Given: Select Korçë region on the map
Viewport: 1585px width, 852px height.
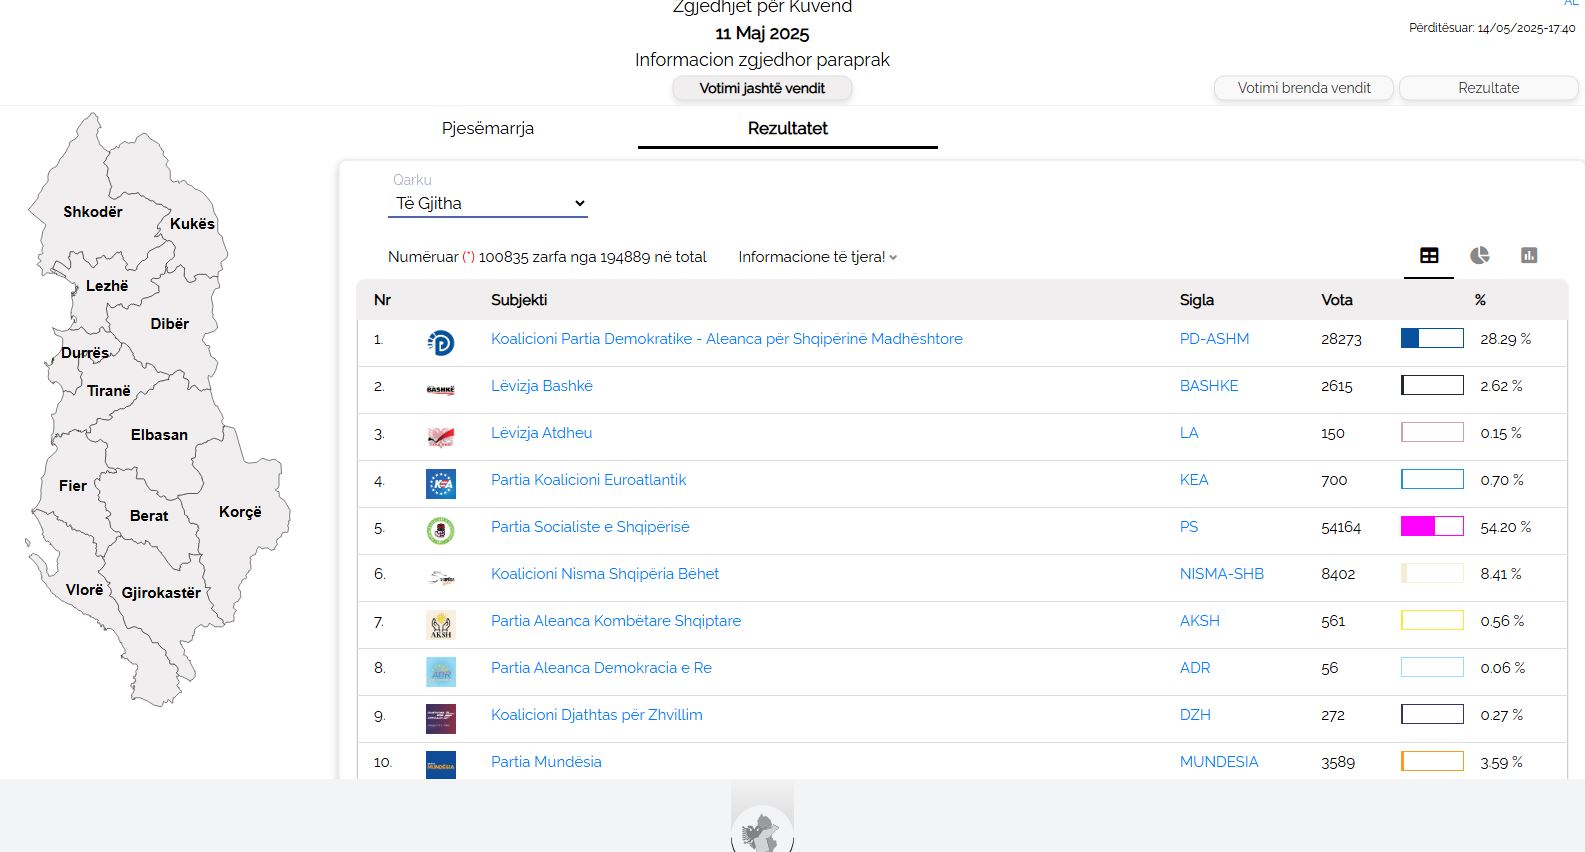Looking at the screenshot, I should 240,512.
